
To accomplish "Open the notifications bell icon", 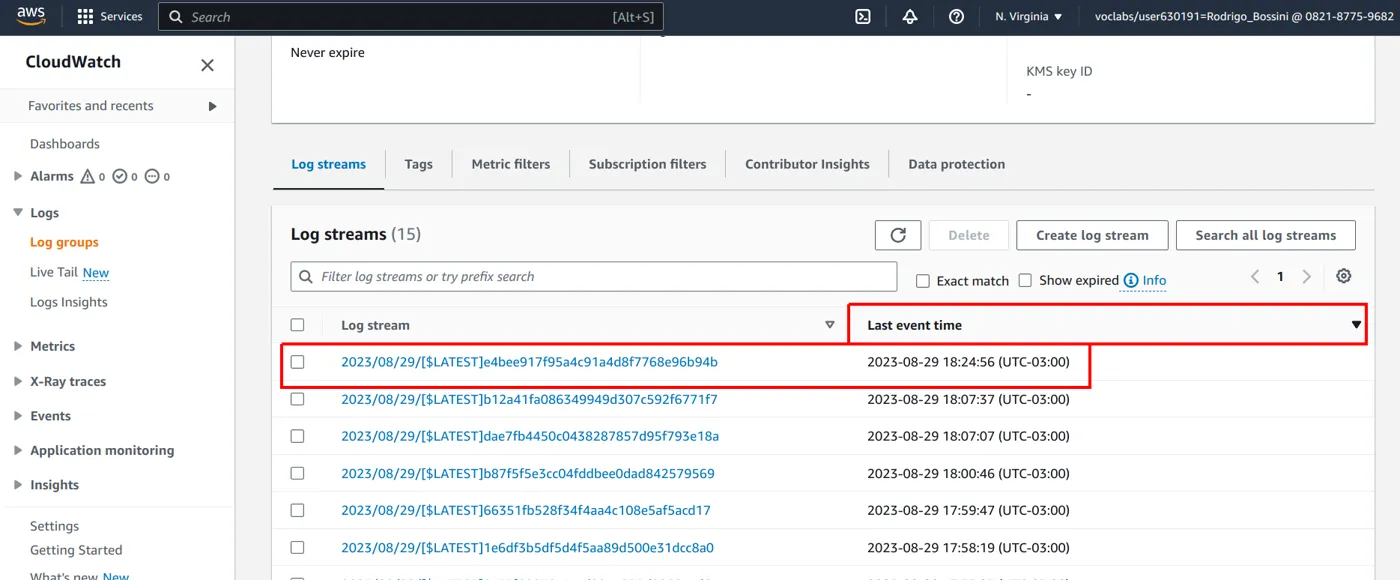I will tap(910, 17).
